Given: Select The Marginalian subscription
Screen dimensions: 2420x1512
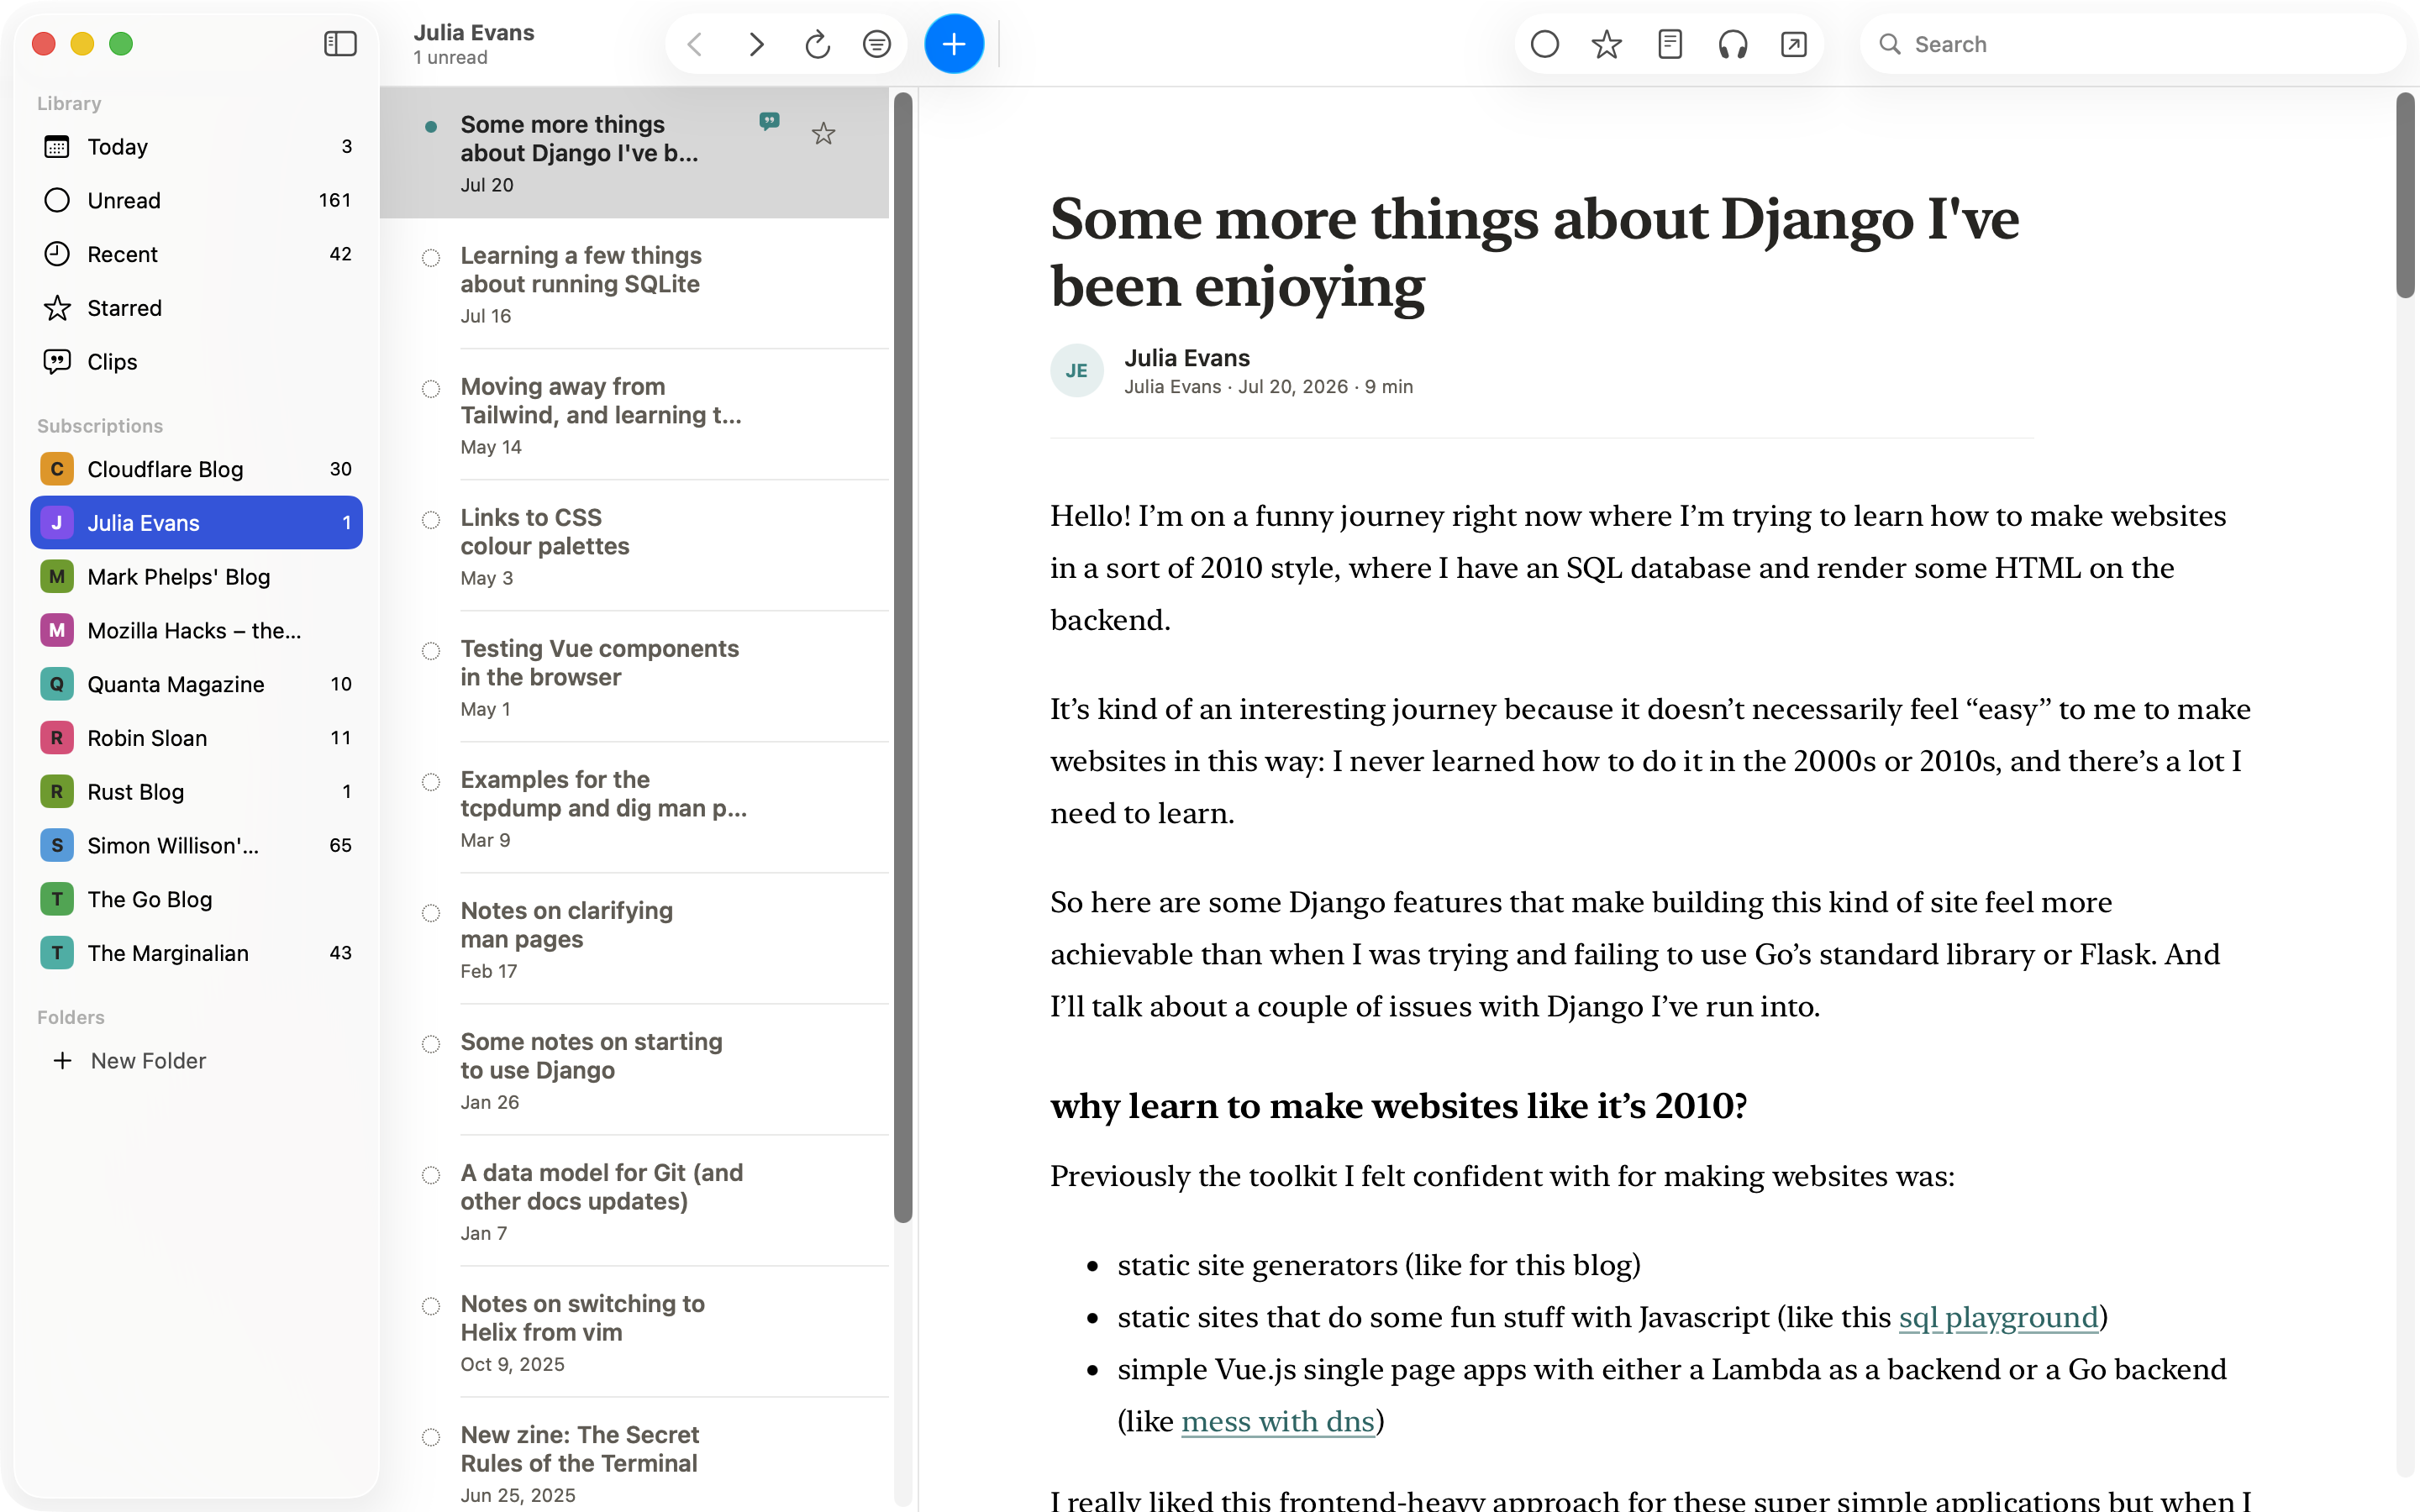Looking at the screenshot, I should [x=197, y=953].
